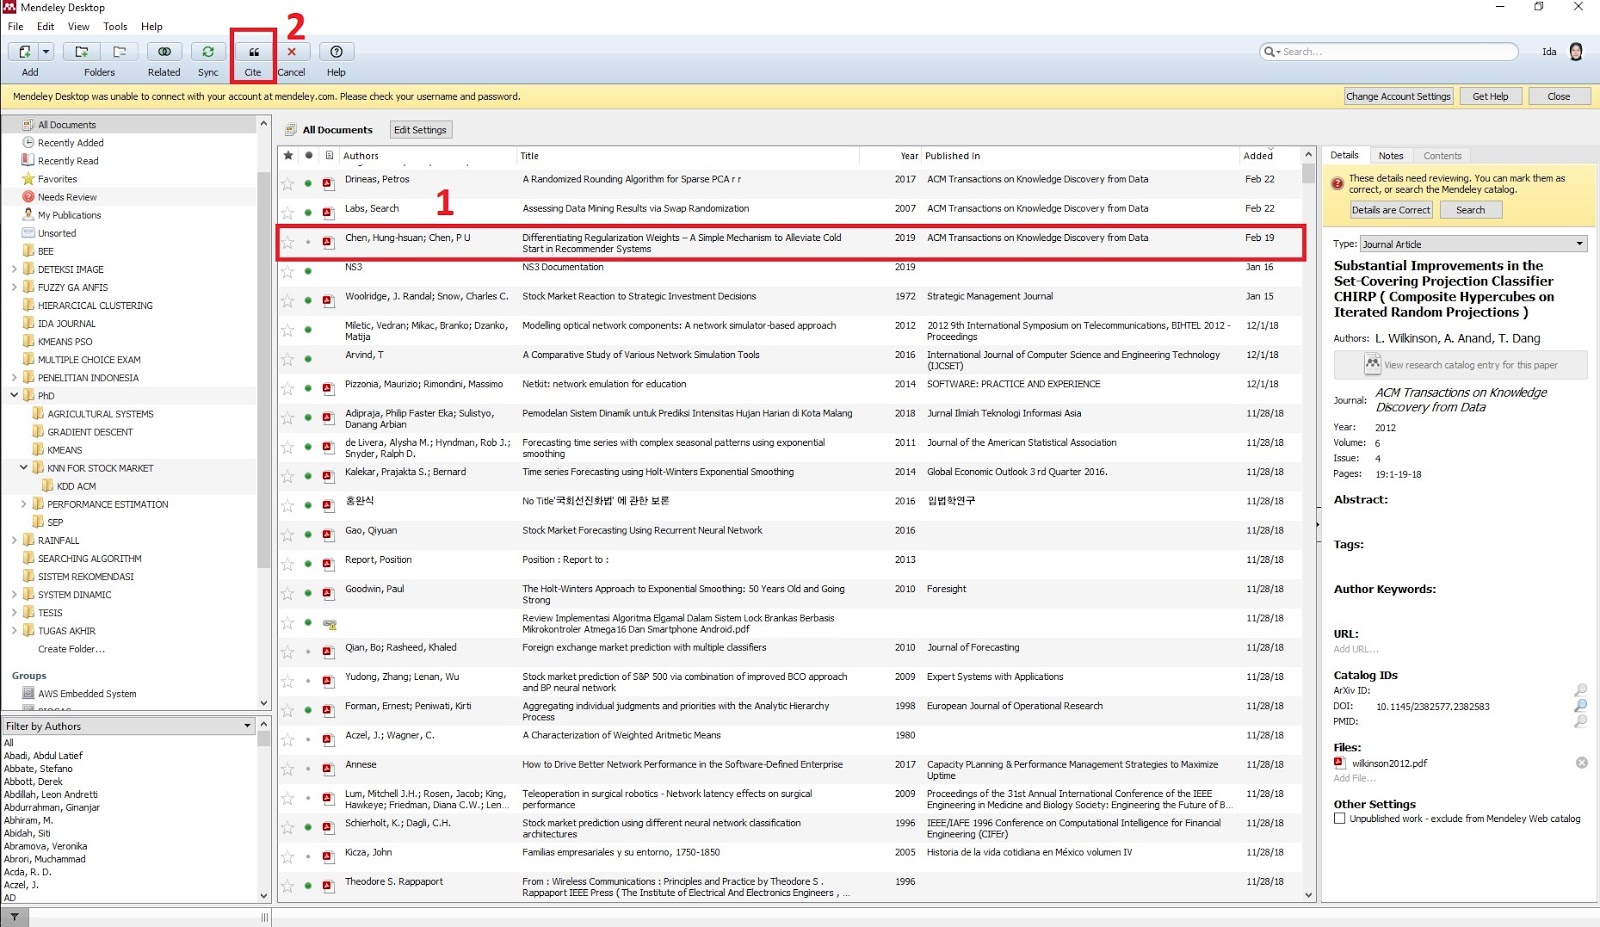
Task: Switch to the Contents tab
Action: pyautogui.click(x=1443, y=156)
